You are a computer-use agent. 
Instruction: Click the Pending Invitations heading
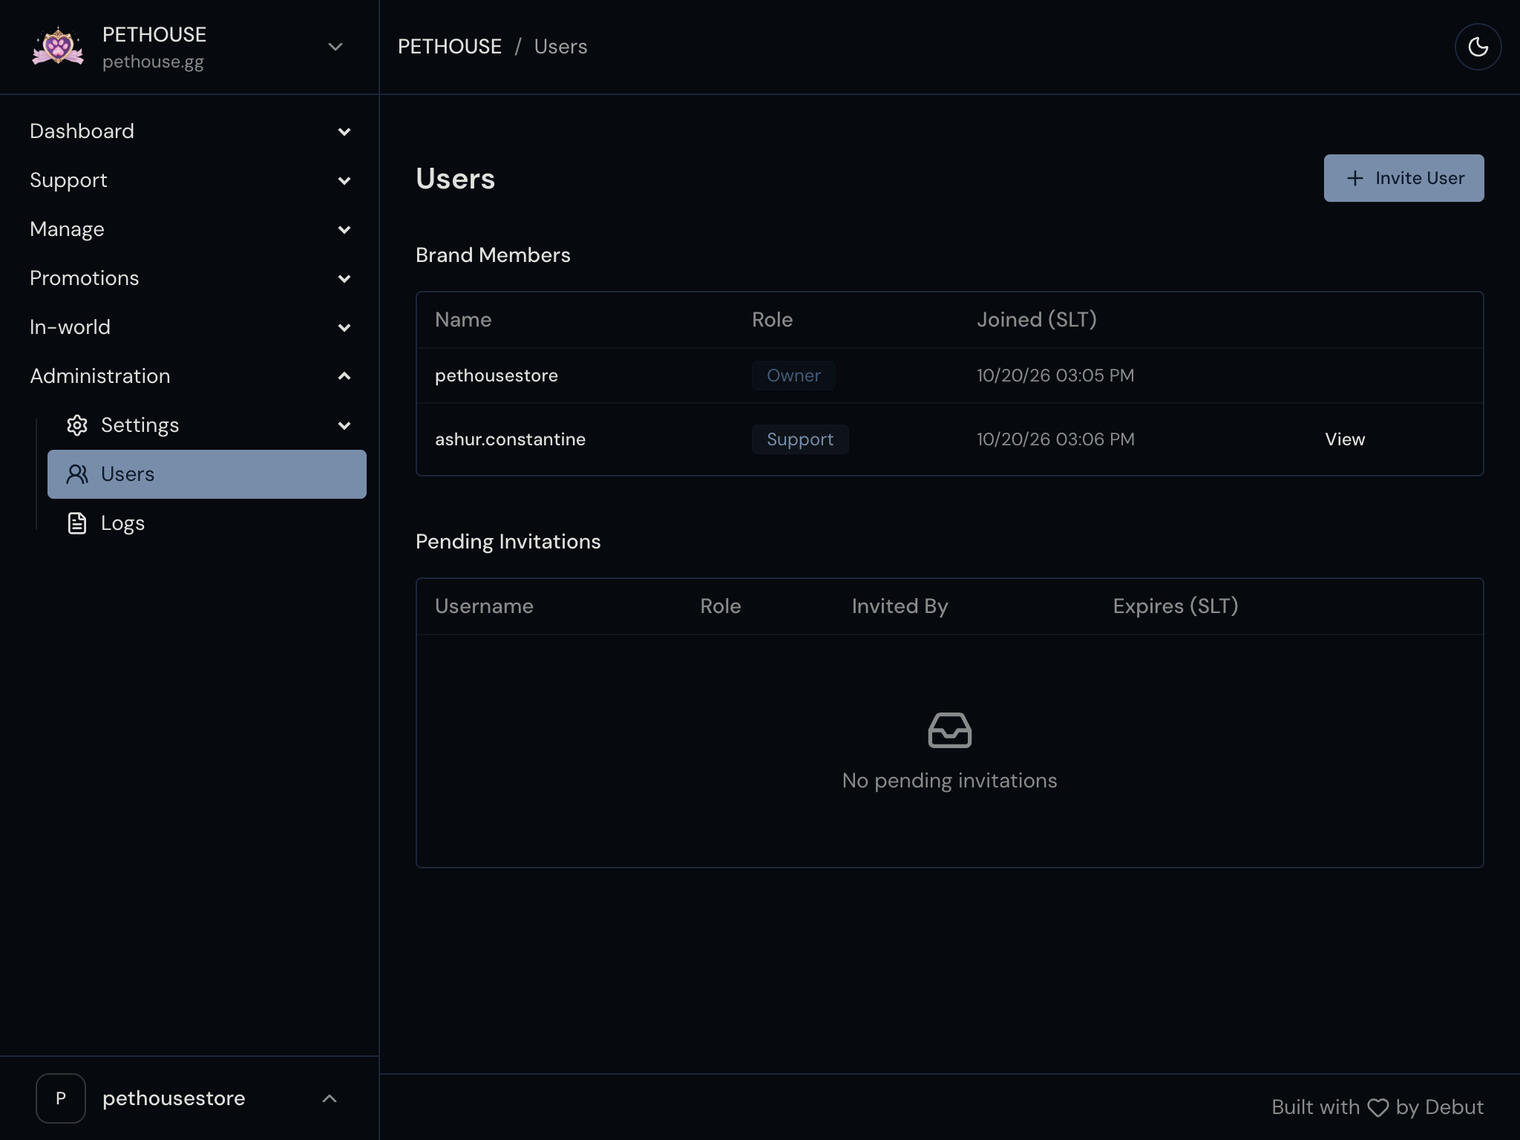click(508, 541)
